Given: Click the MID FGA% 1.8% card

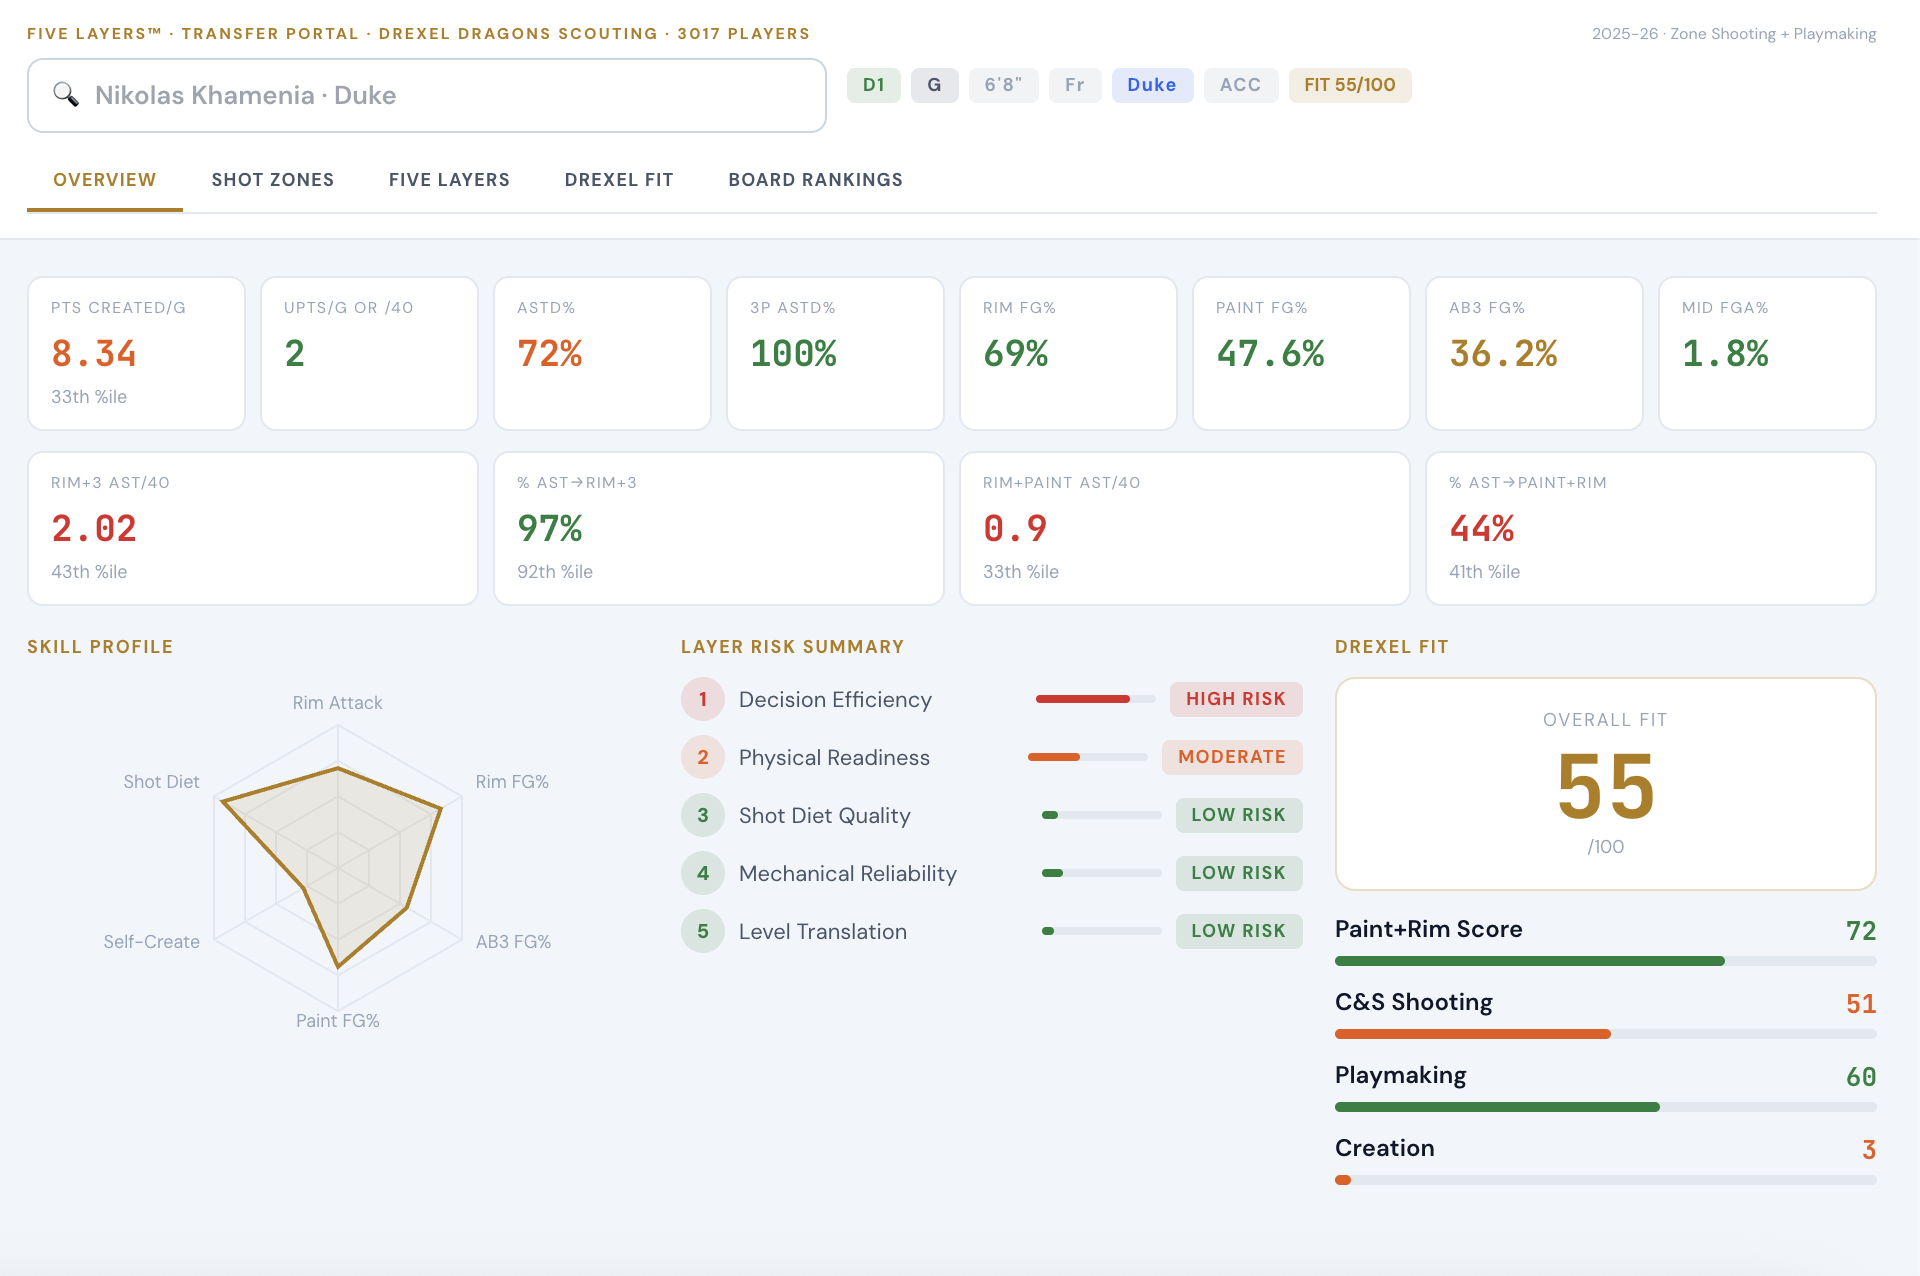Looking at the screenshot, I should 1767,354.
